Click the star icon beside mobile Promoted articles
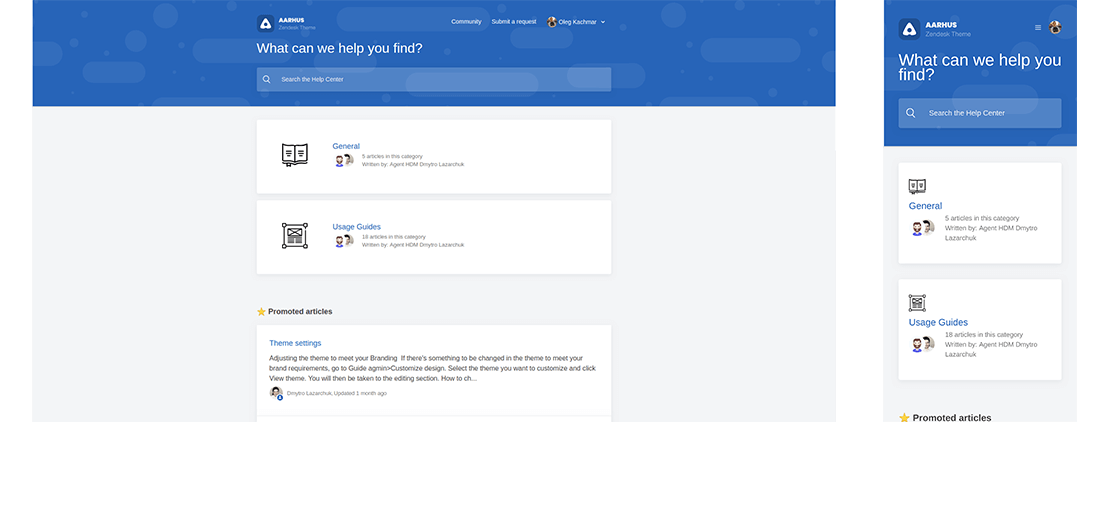1110x508 pixels. coord(904,418)
